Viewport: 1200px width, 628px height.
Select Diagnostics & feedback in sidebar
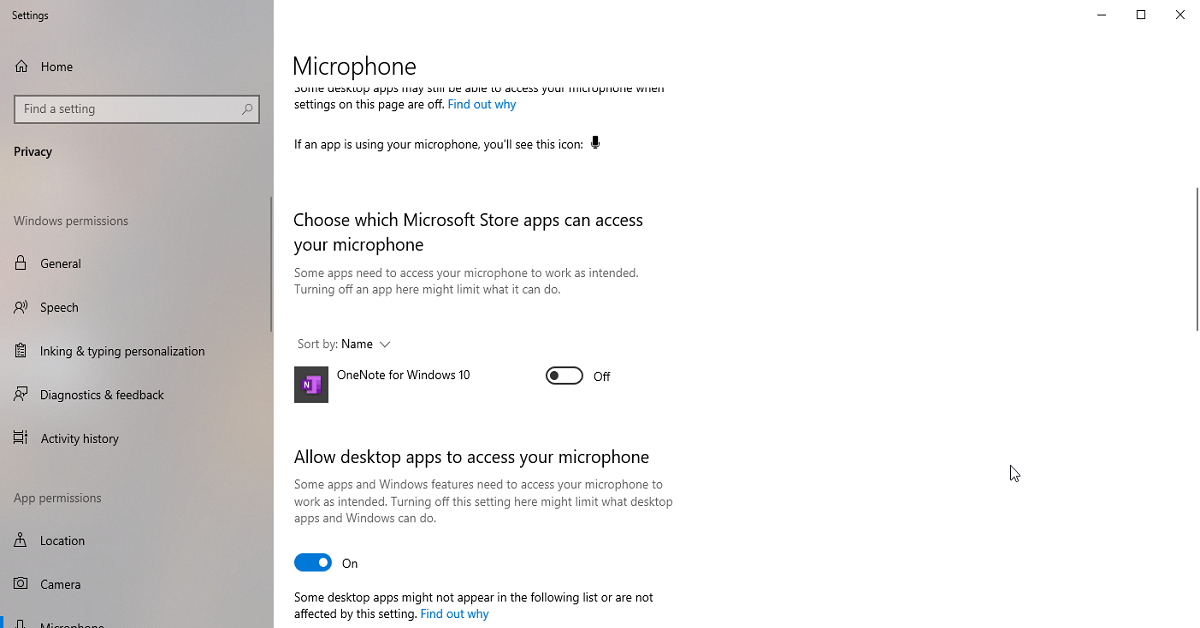[x=103, y=394]
